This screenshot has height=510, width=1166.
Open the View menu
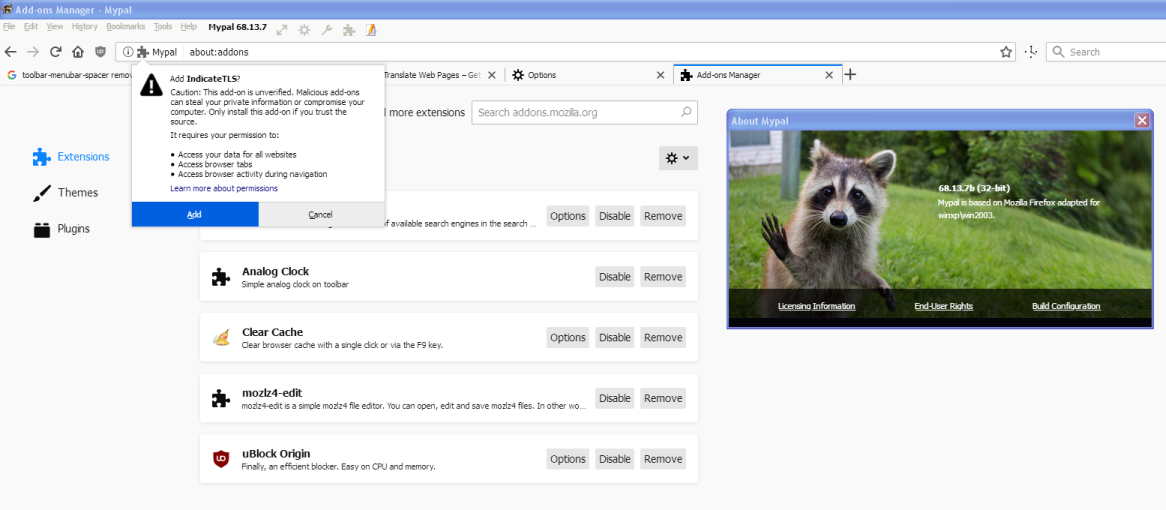tap(55, 26)
